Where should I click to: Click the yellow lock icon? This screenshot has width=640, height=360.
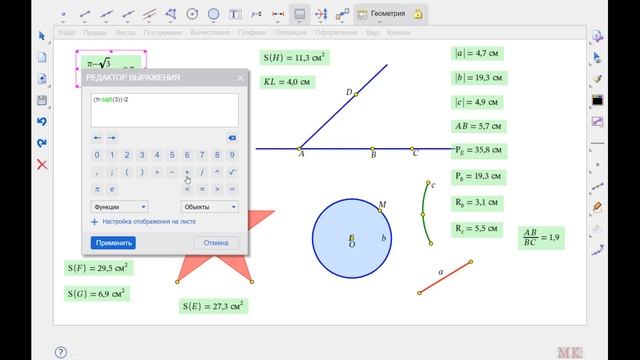click(418, 14)
